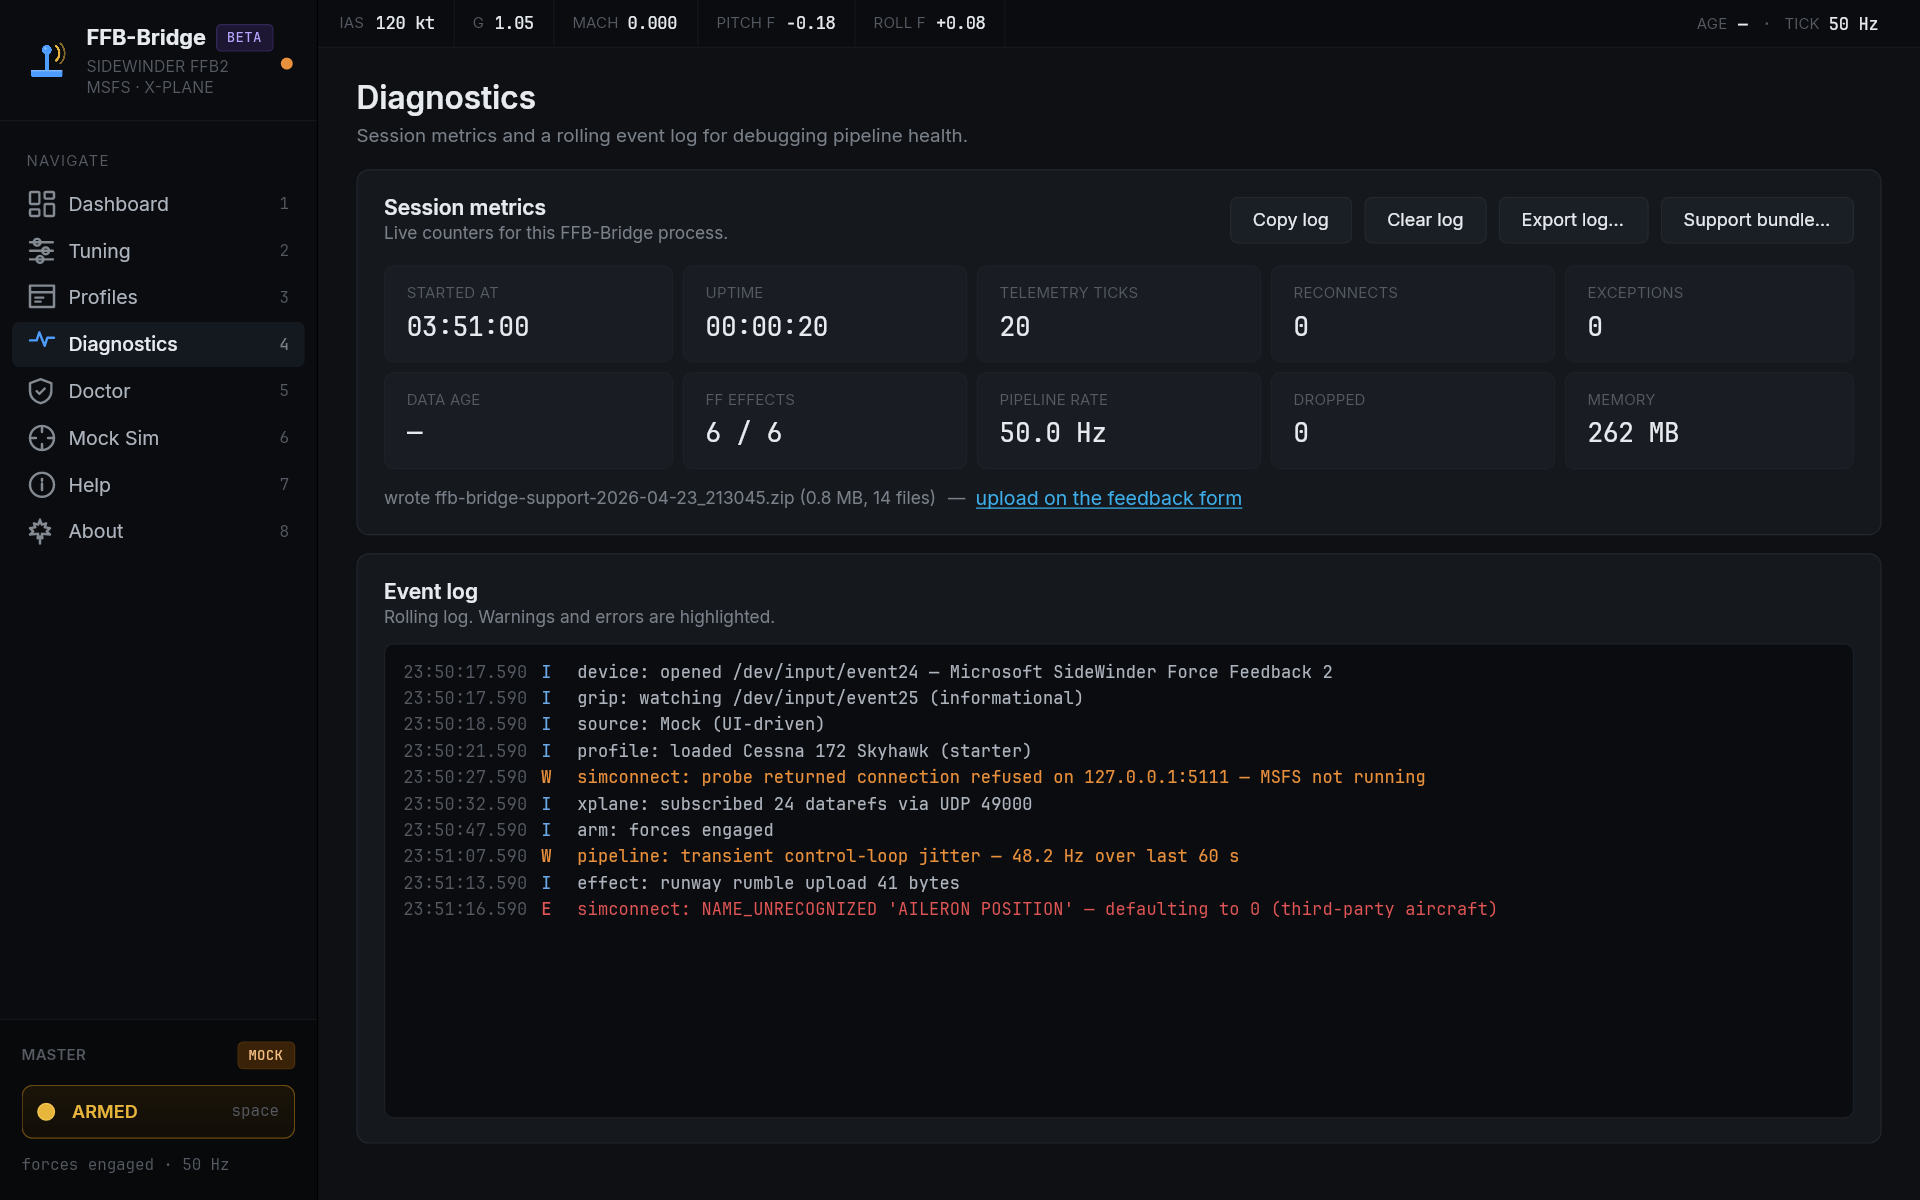
Task: Open the Export log dialog
Action: (1572, 220)
